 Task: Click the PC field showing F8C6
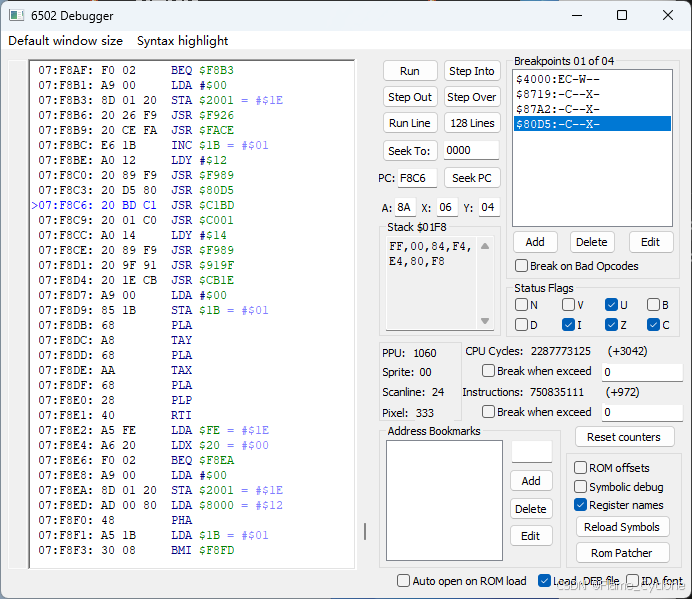[x=417, y=178]
